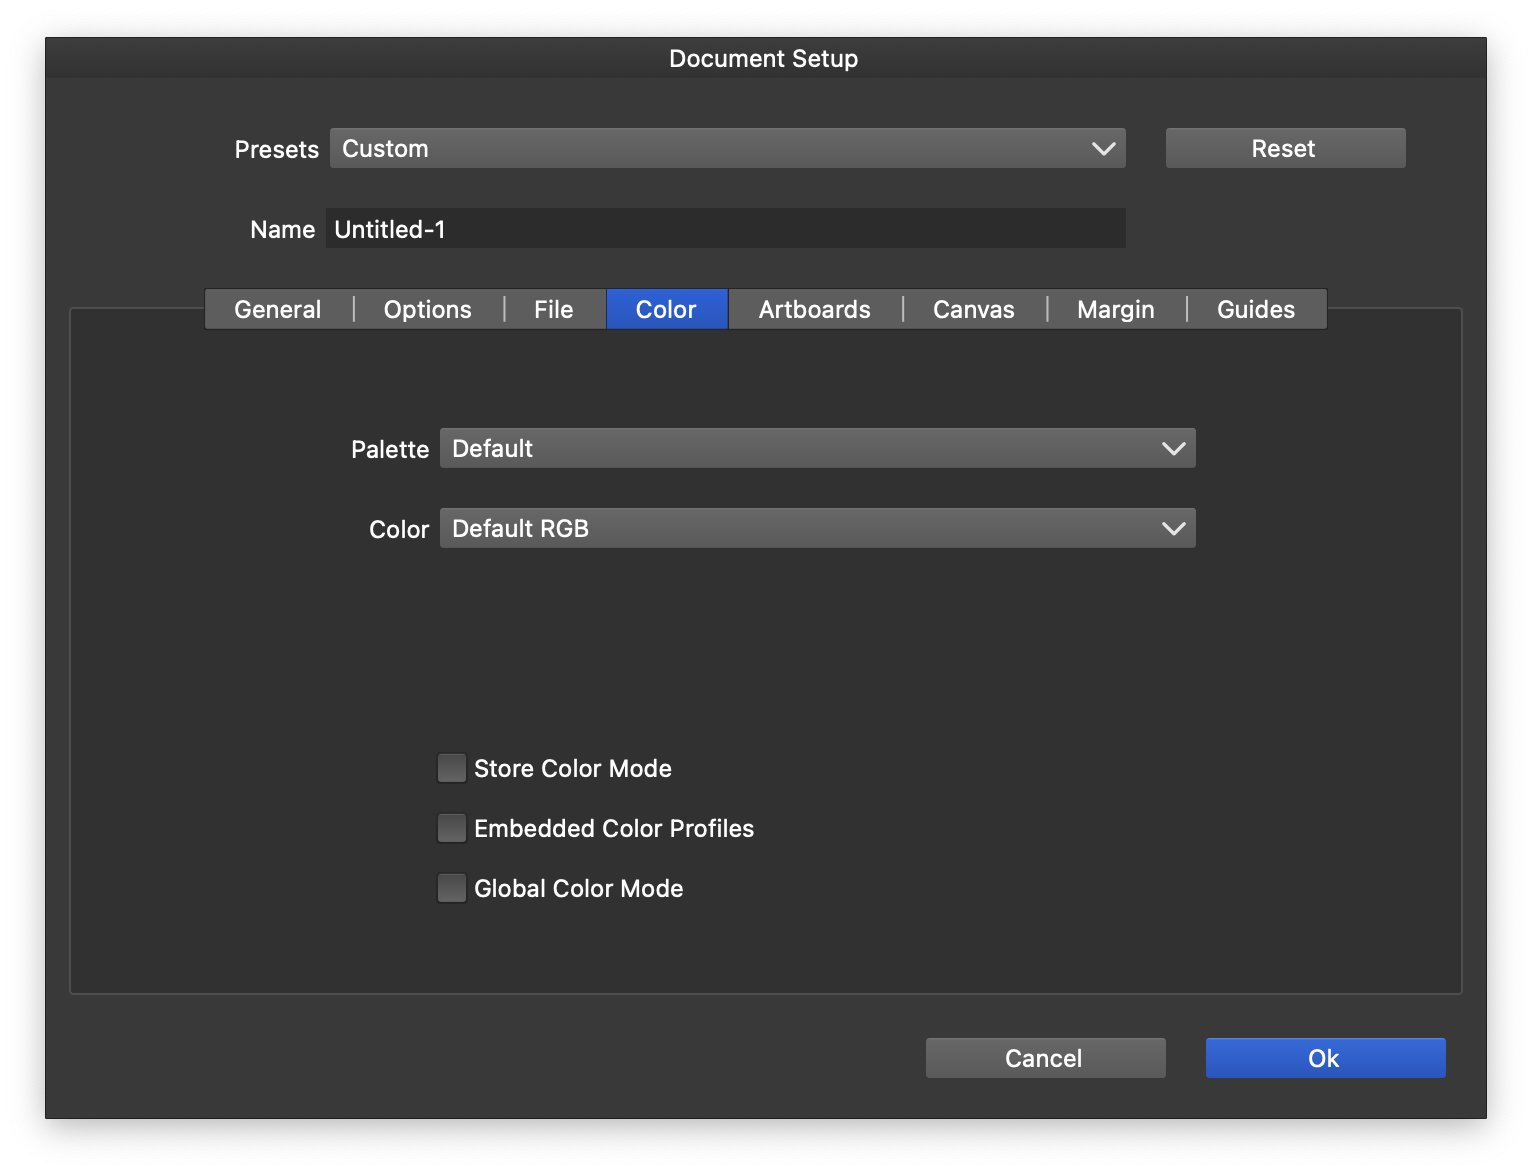This screenshot has height=1172, width=1532.
Task: Expand the Palette dropdown set to Default
Action: [817, 449]
